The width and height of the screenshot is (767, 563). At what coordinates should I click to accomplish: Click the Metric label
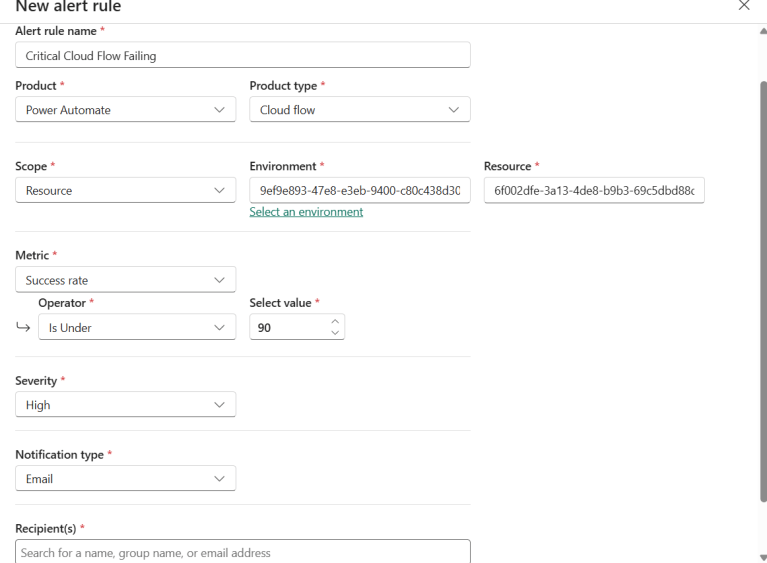tap(32, 255)
